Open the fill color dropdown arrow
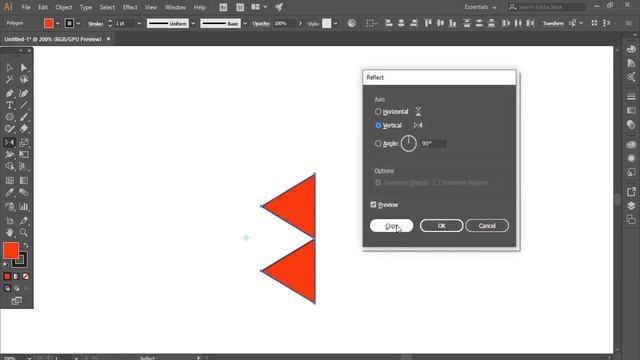Image resolution: width=640 pixels, height=360 pixels. coord(58,23)
